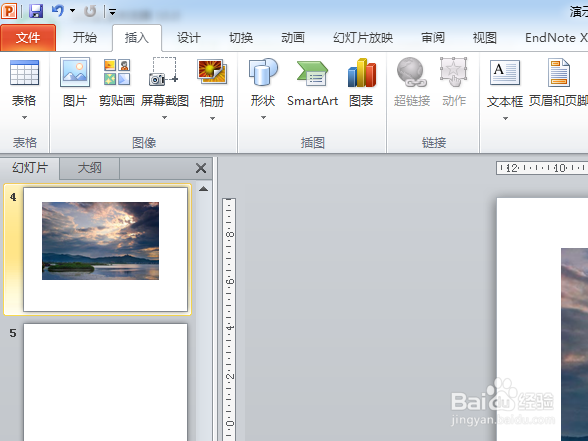Expand the 表格 dropdown arrow
This screenshot has width=588, height=441.
(24, 118)
